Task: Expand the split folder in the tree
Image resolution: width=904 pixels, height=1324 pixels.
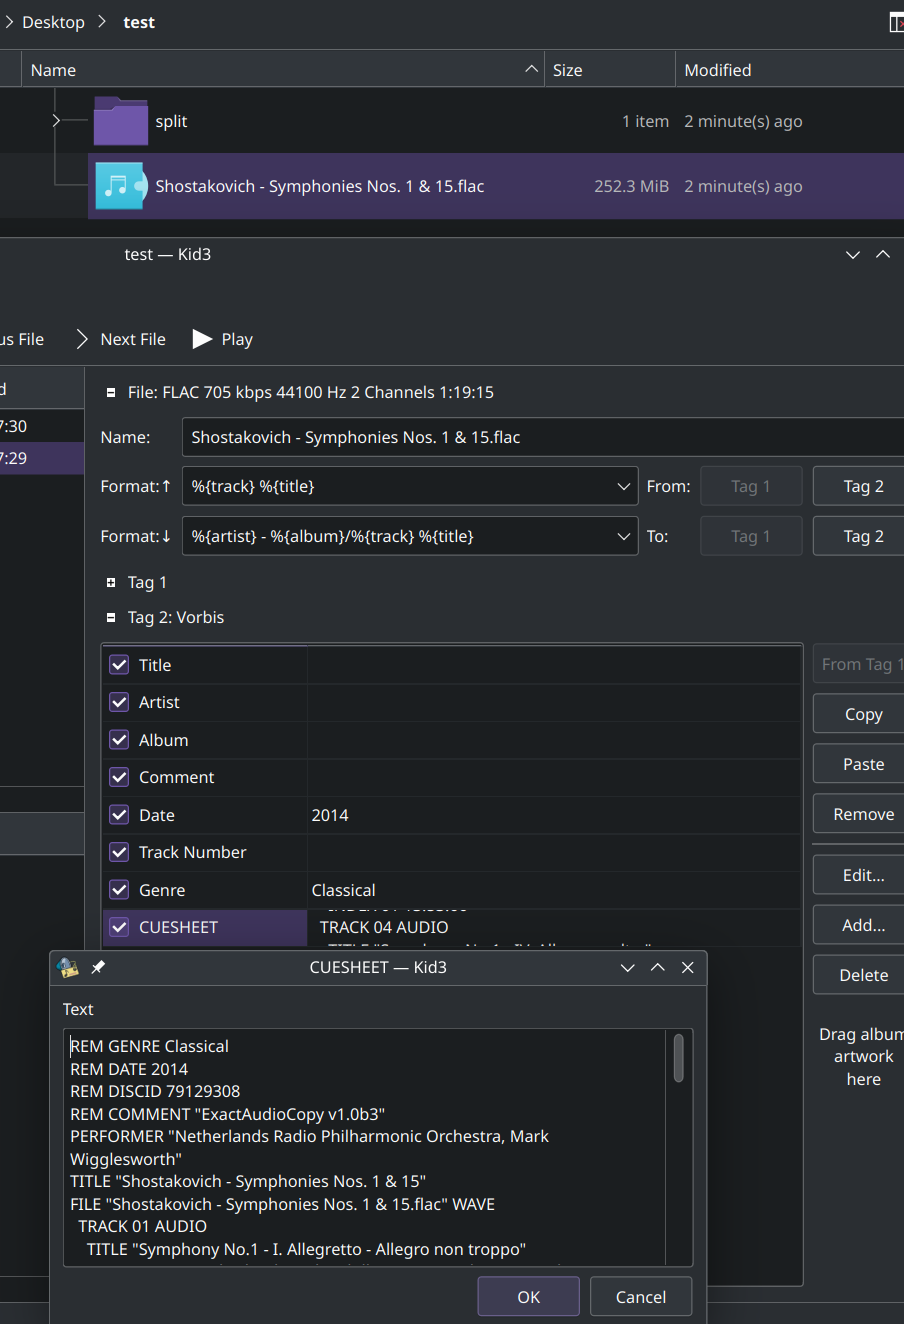Action: (57, 121)
